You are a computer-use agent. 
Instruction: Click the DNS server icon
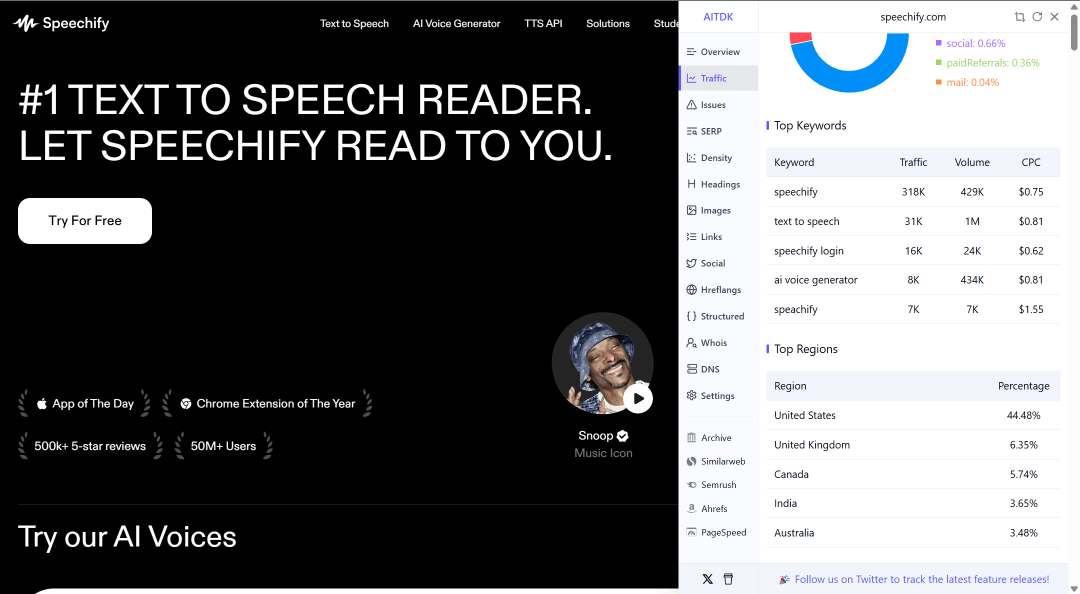pyautogui.click(x=692, y=369)
